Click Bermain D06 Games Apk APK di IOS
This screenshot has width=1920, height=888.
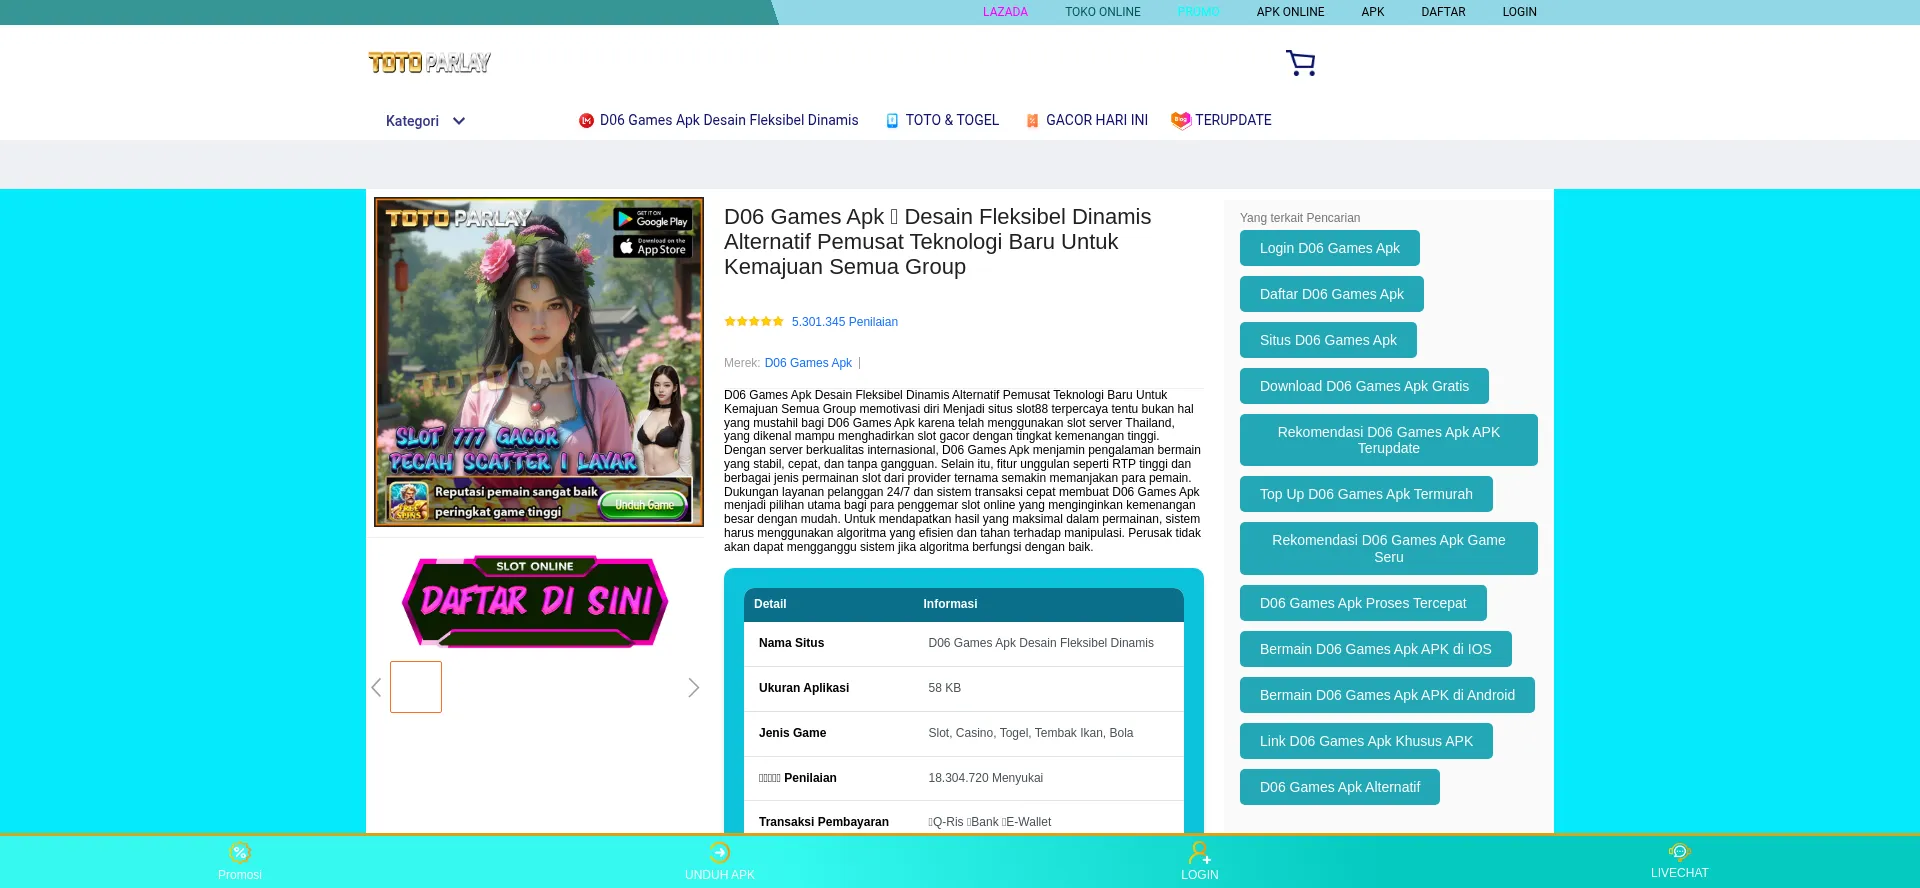click(x=1376, y=649)
